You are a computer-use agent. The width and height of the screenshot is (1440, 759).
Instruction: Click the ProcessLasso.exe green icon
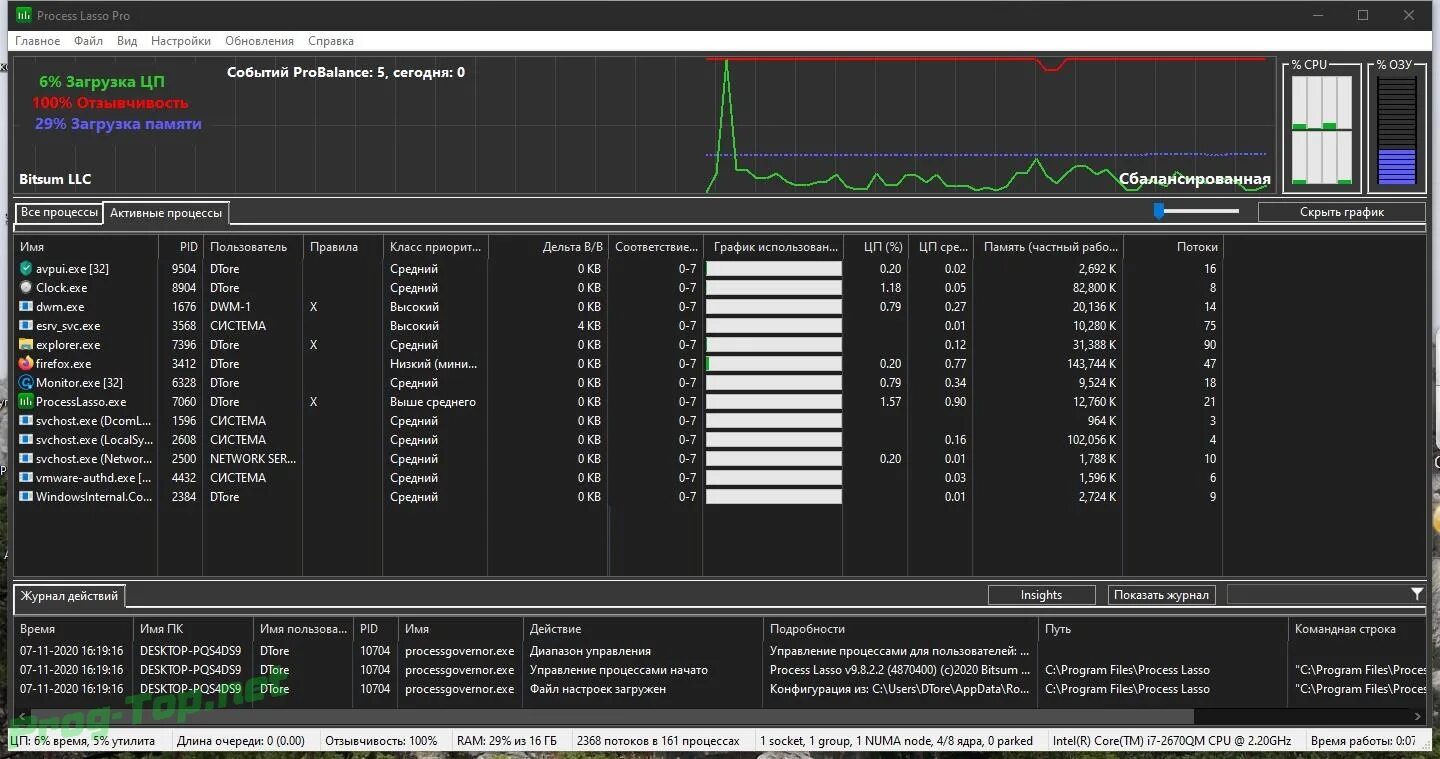point(26,401)
